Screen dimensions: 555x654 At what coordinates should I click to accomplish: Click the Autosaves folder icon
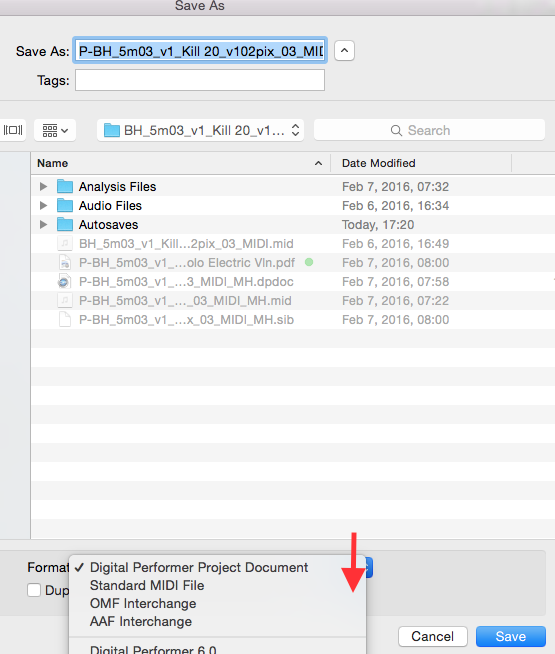[x=65, y=225]
